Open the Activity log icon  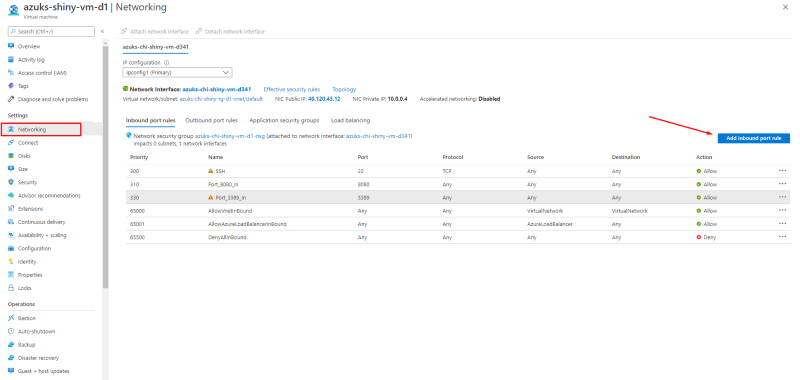(11, 60)
